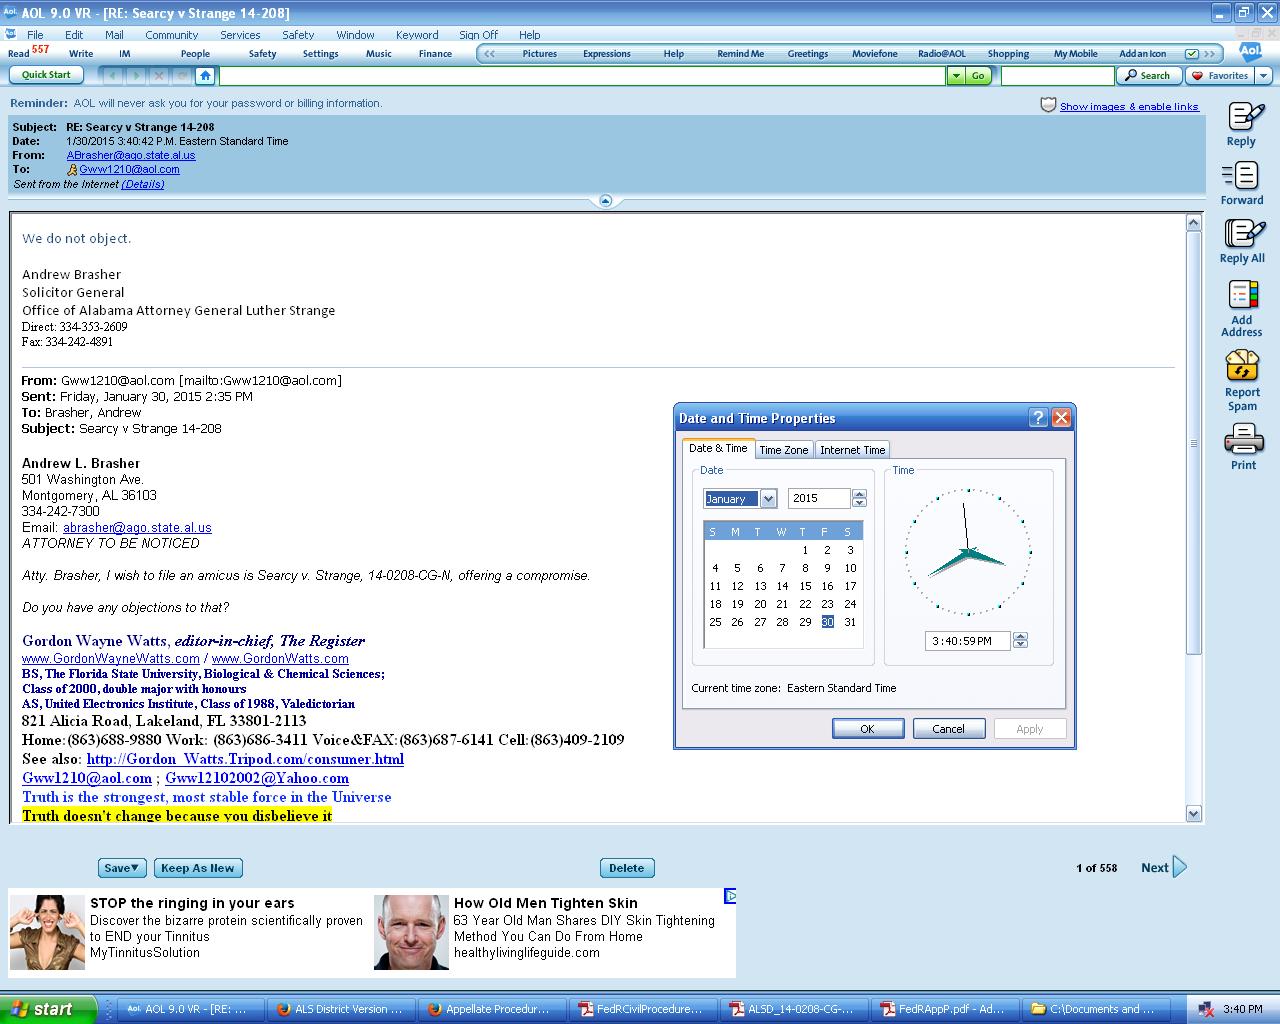Open the File menu

(35, 34)
